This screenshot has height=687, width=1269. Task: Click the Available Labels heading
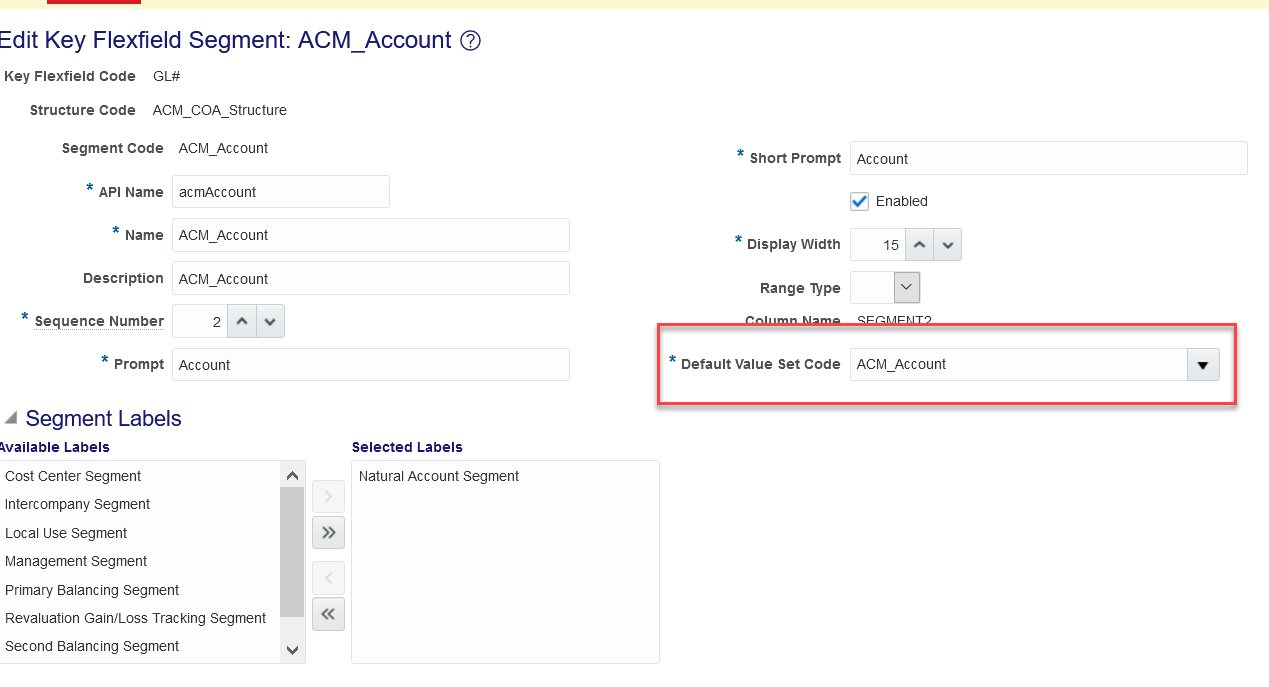tap(54, 447)
